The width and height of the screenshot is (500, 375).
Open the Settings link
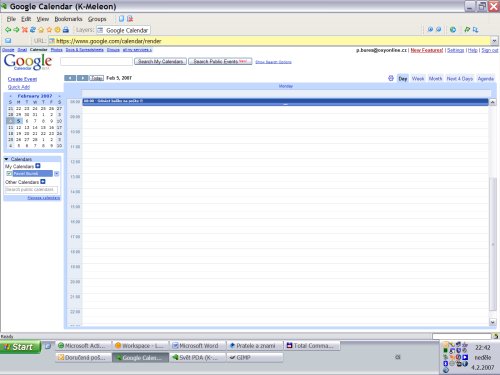(x=455, y=50)
